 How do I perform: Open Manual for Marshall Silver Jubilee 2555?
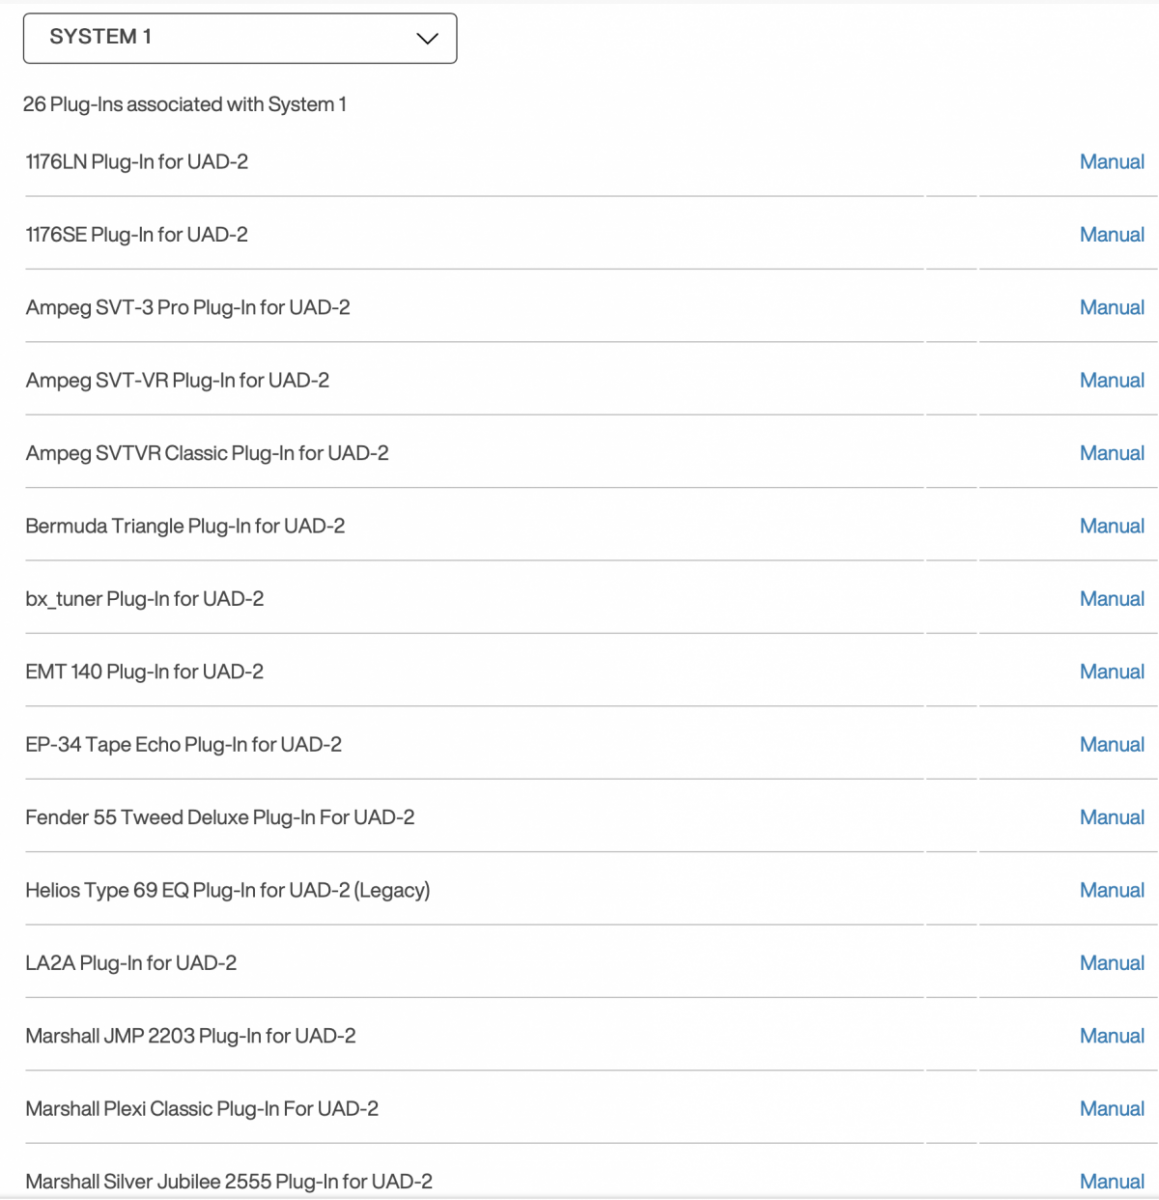1111,1182
